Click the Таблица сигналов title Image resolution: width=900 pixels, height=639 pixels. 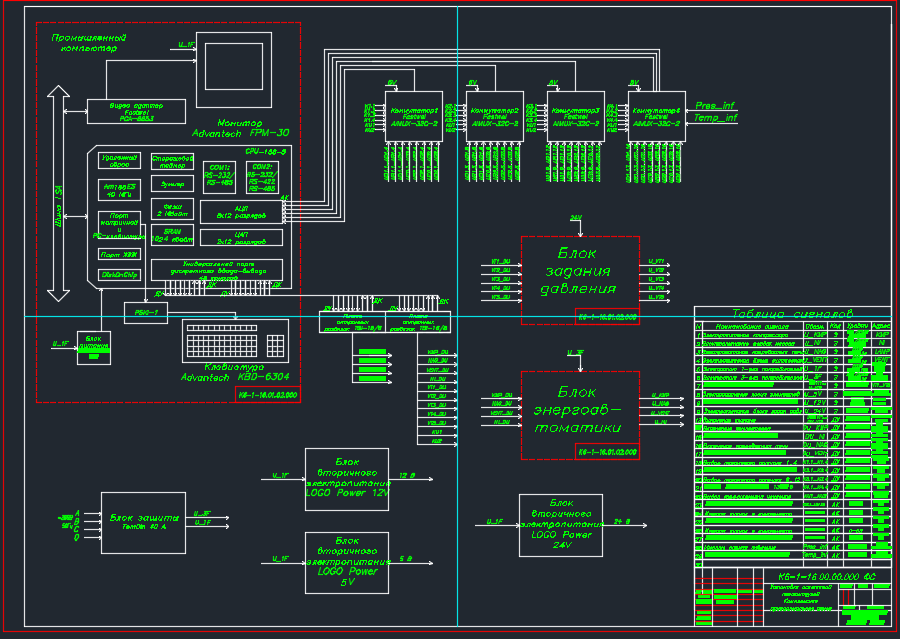coord(792,313)
